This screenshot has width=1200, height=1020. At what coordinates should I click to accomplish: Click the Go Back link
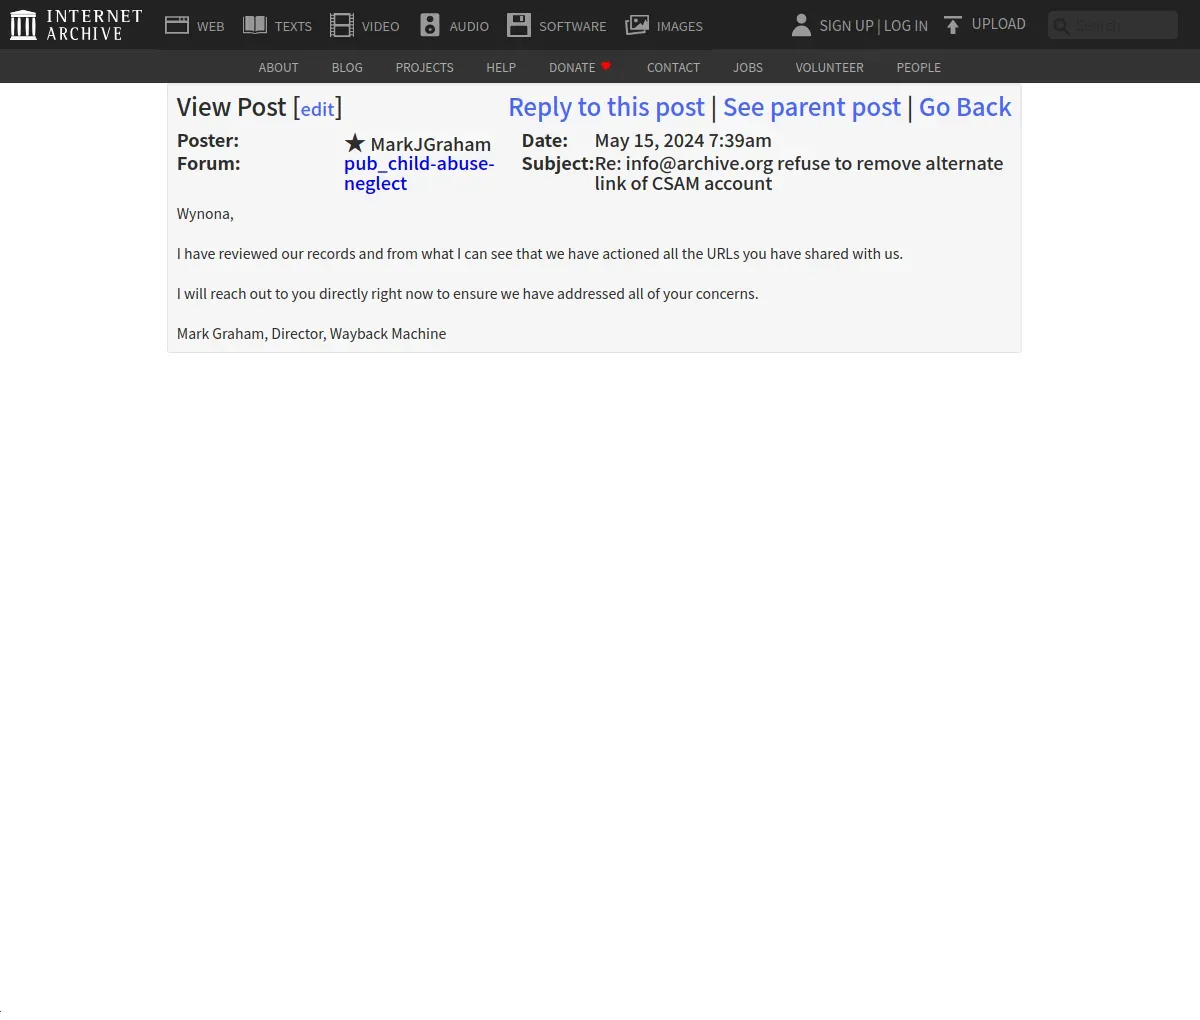click(965, 107)
